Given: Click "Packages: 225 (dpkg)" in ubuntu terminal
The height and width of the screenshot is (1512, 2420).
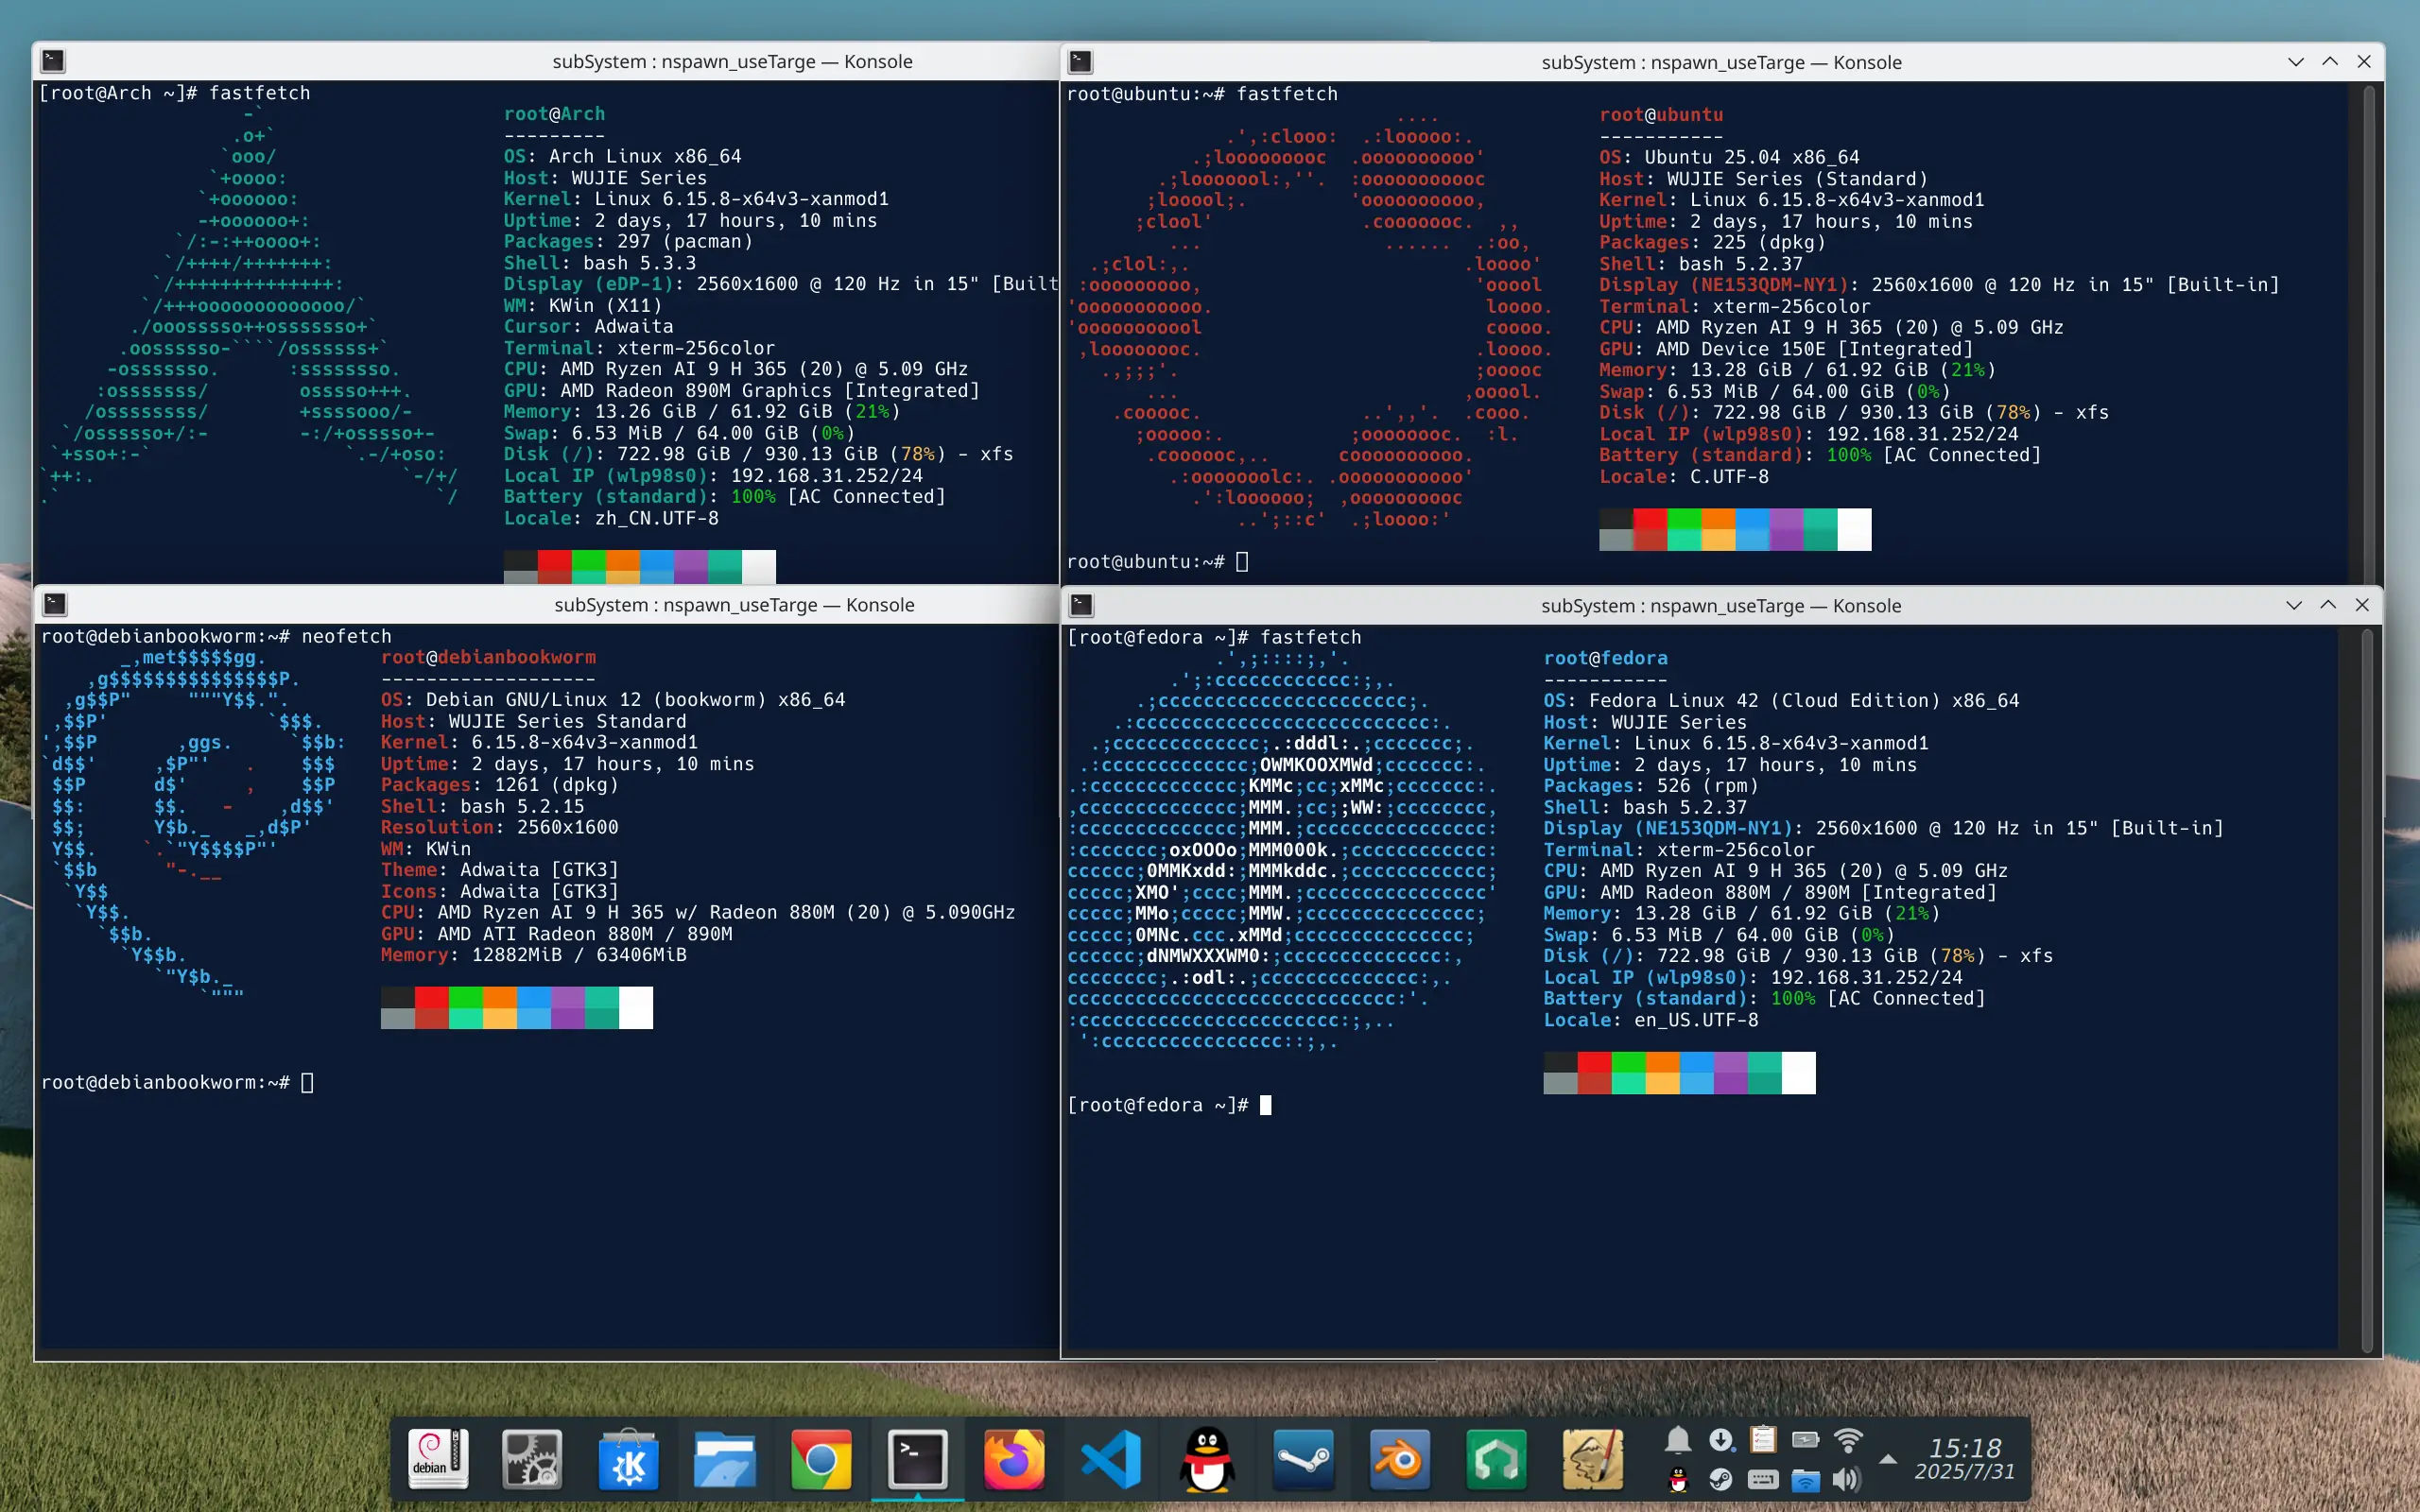Looking at the screenshot, I should 1712,242.
